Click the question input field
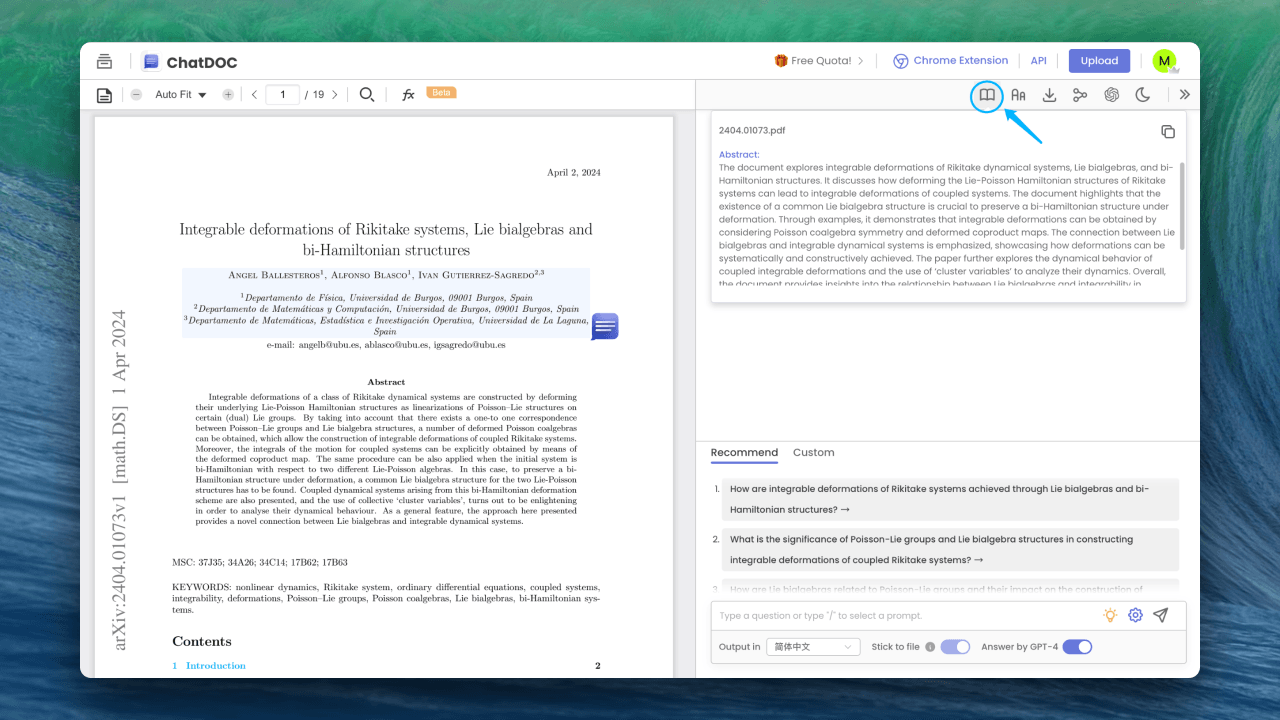 pos(905,616)
